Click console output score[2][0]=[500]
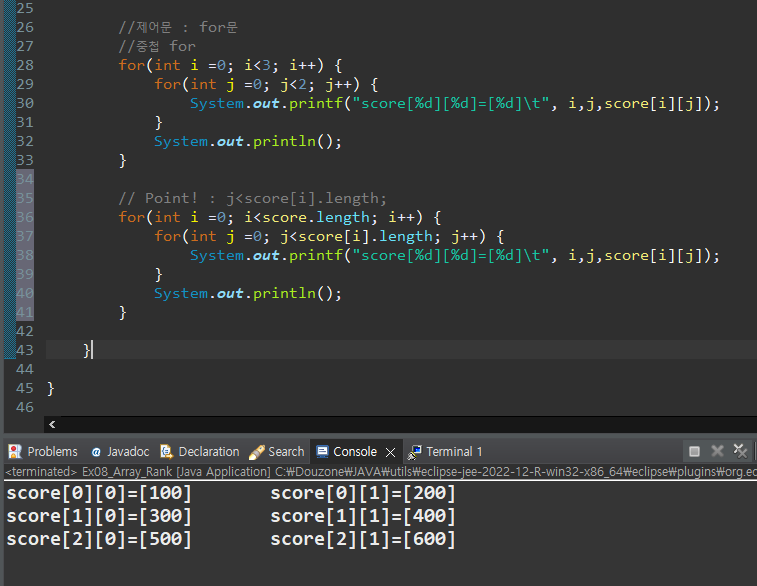Screen dimensions: 757x586 [99, 539]
